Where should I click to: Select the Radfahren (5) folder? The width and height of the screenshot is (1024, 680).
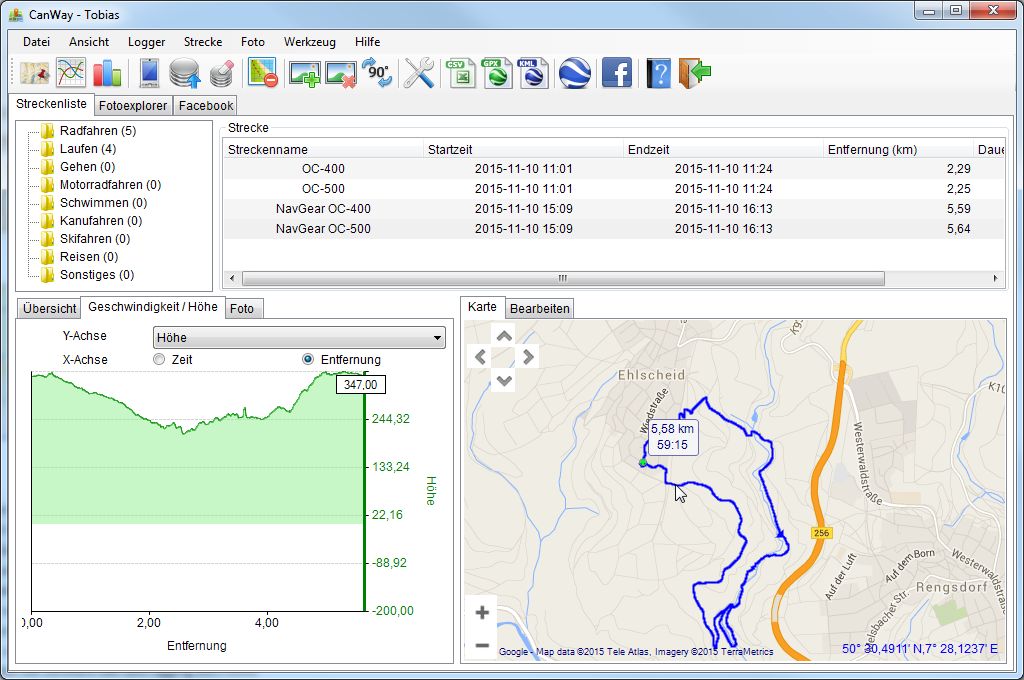(x=97, y=131)
